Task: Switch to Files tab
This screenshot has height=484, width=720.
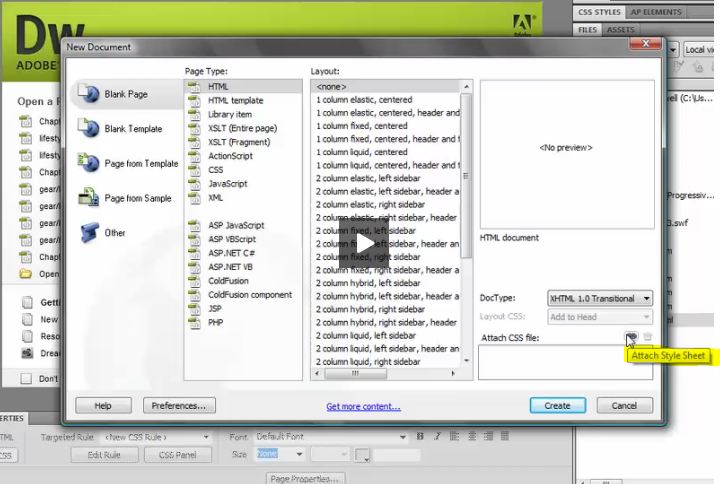Action: pyautogui.click(x=587, y=30)
